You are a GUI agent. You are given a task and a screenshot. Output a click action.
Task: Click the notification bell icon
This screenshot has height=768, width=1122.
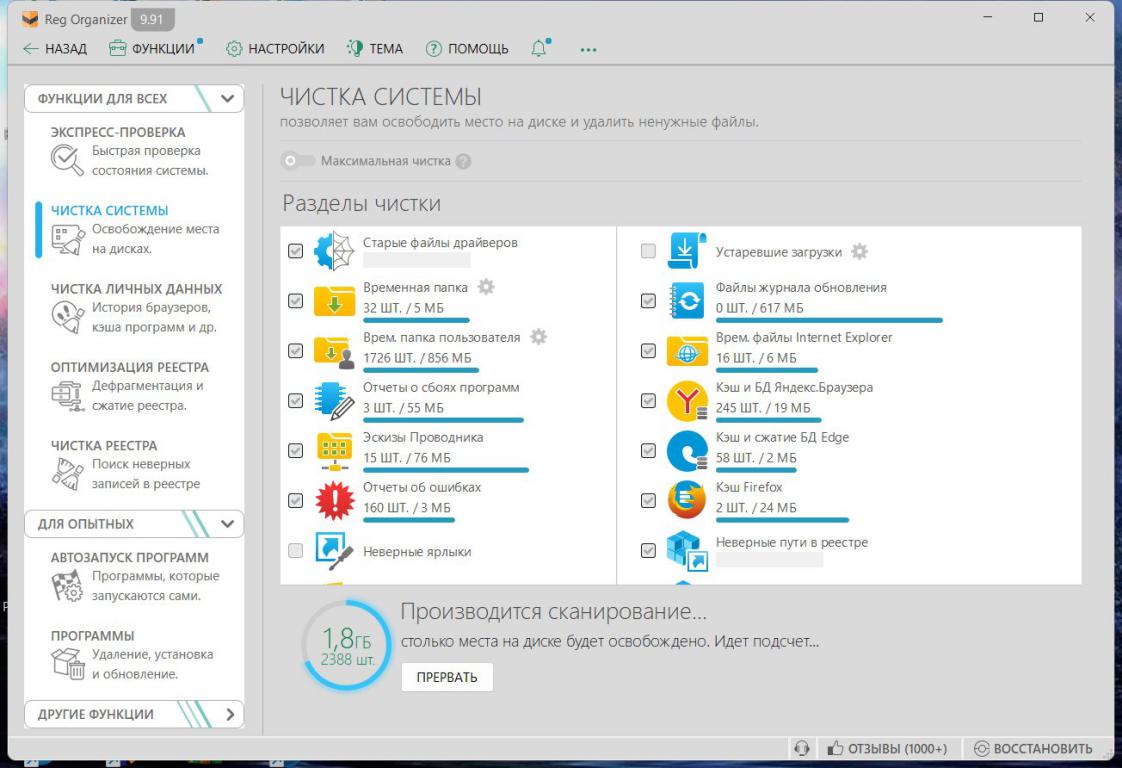point(540,49)
